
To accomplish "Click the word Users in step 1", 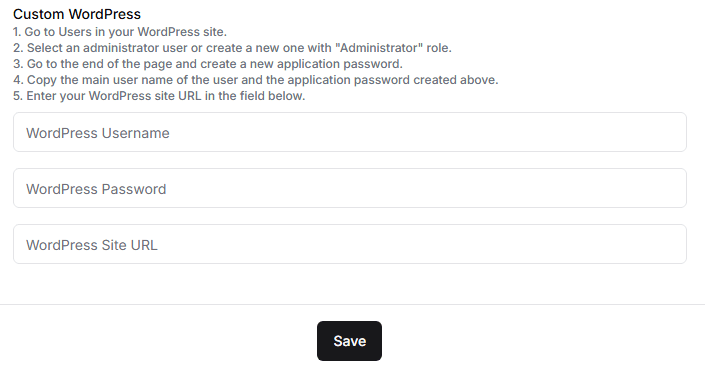I will pos(72,32).
